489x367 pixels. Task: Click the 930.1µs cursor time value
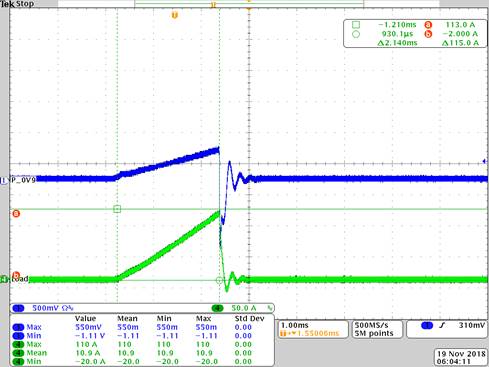coord(397,34)
